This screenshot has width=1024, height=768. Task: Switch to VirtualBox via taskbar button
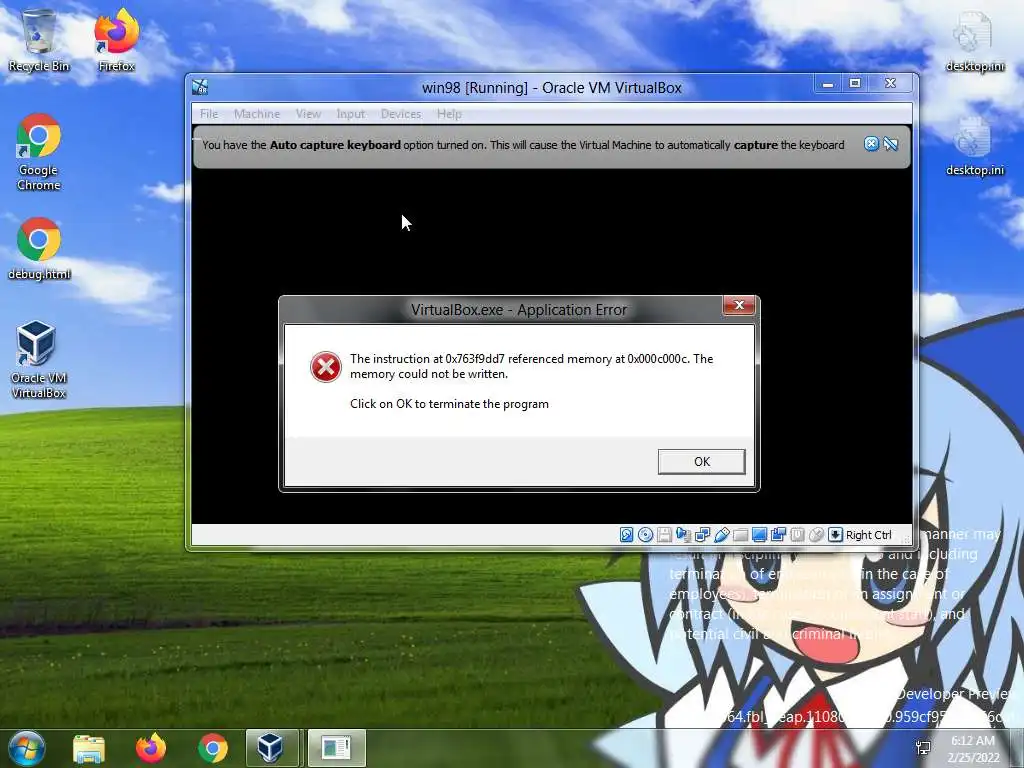(271, 748)
